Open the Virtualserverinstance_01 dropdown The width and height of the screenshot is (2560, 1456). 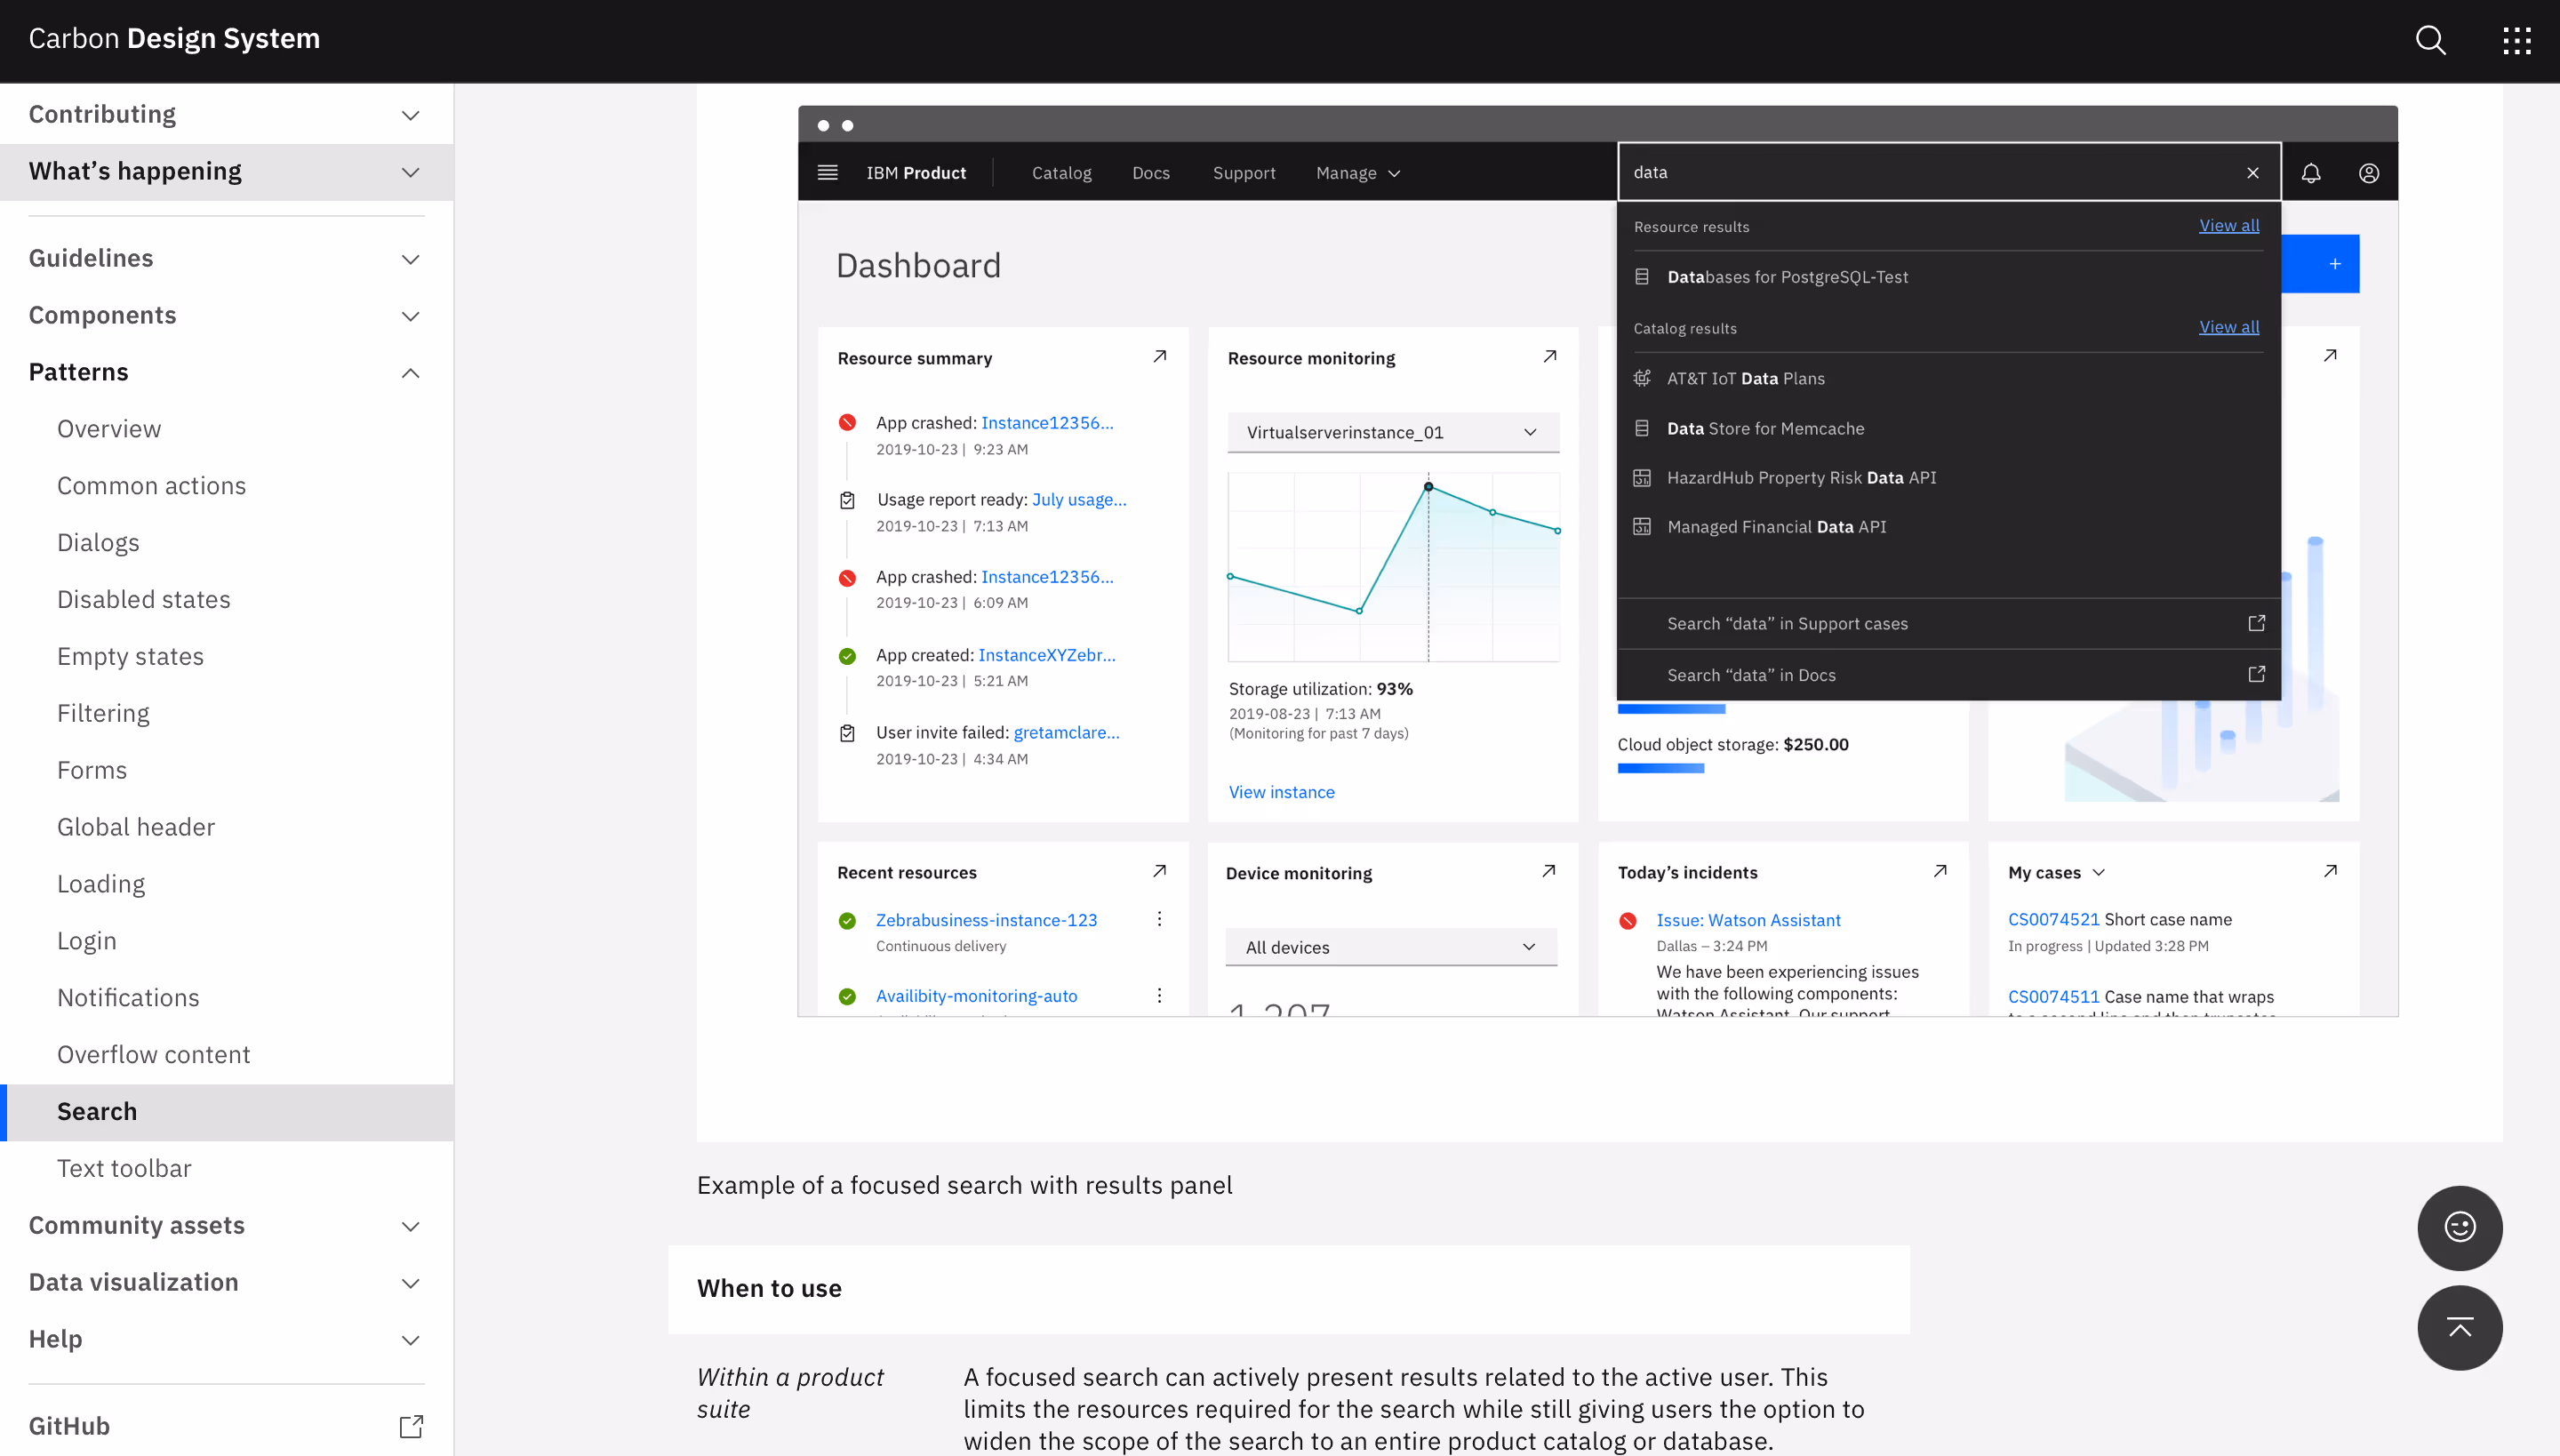point(1393,432)
